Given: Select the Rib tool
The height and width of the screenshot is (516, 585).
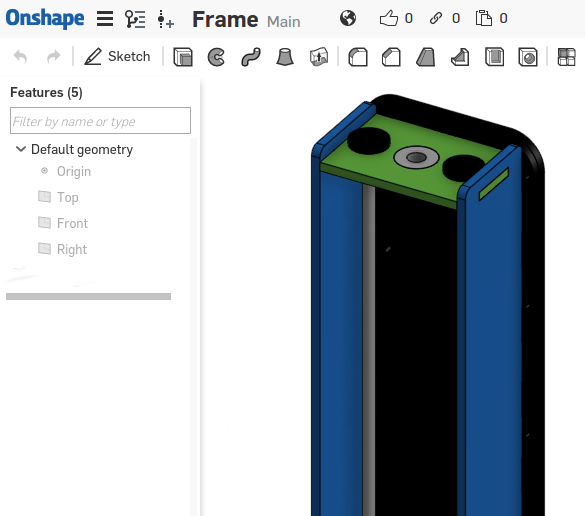Looking at the screenshot, I should [460, 57].
